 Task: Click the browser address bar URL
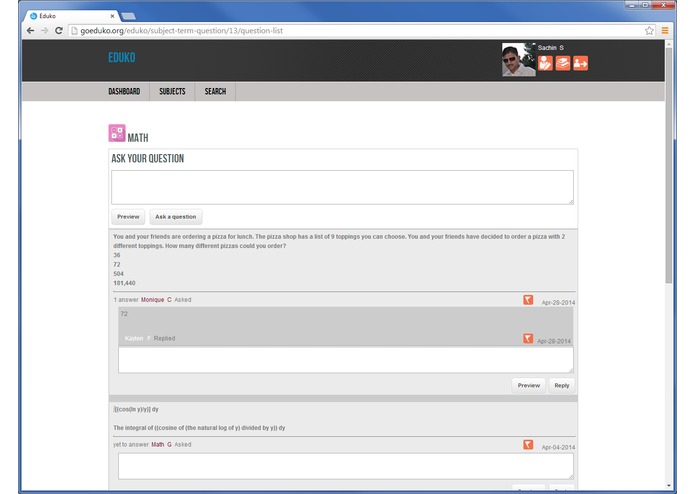pyautogui.click(x=182, y=31)
